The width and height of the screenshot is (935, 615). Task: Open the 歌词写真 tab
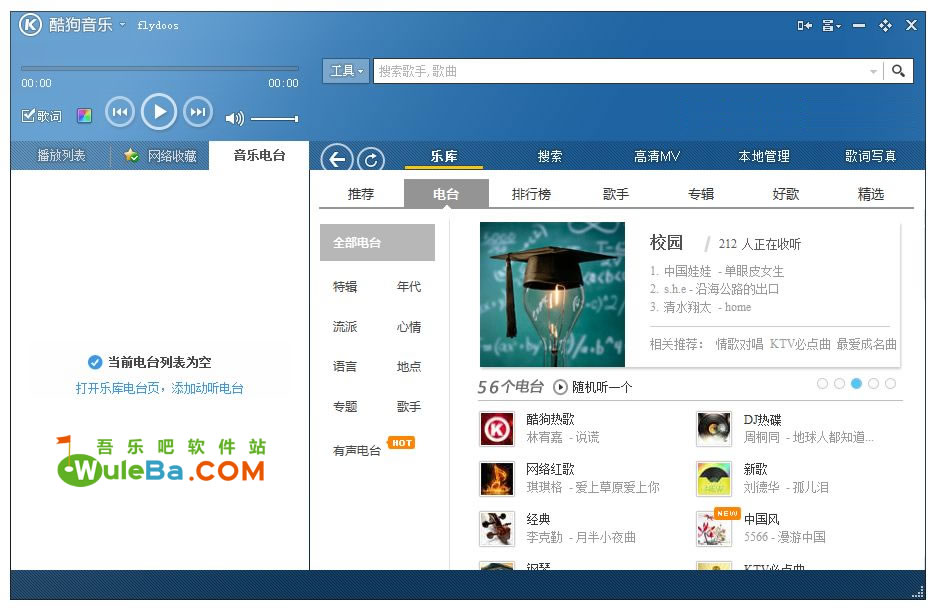coord(871,156)
